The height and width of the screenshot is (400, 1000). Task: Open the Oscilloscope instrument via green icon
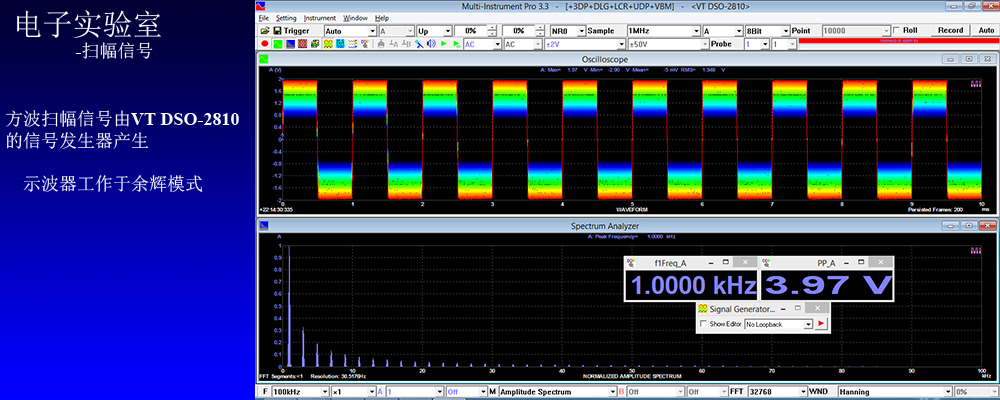click(x=278, y=44)
